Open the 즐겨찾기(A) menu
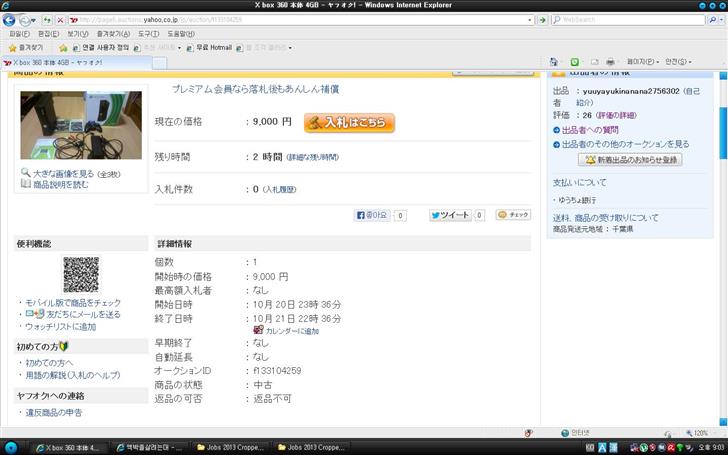 coord(113,34)
